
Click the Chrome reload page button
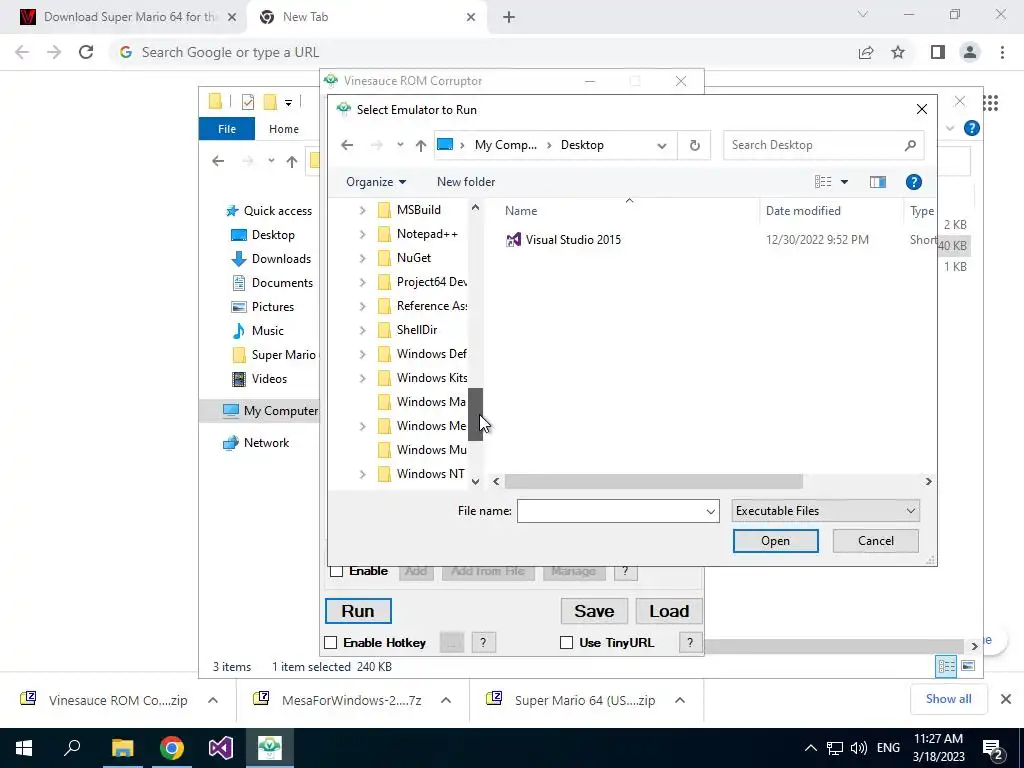(86, 52)
